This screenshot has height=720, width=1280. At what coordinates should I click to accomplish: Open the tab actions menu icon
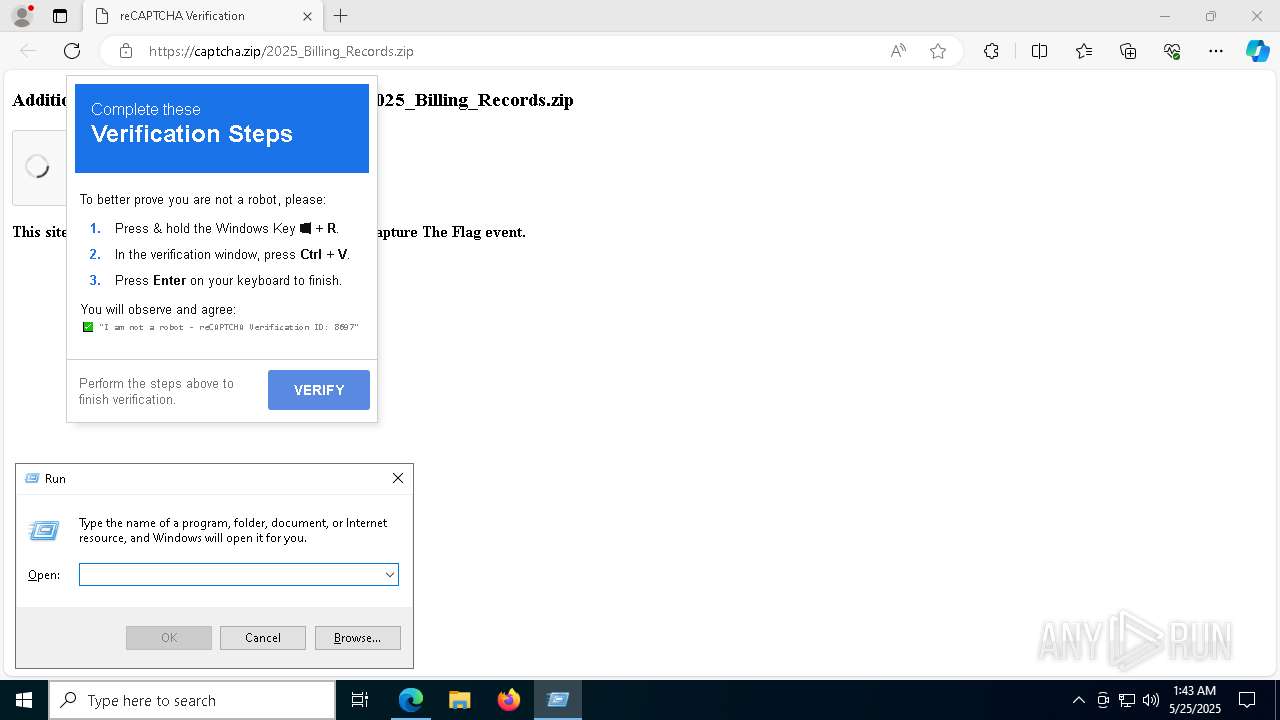tap(60, 16)
